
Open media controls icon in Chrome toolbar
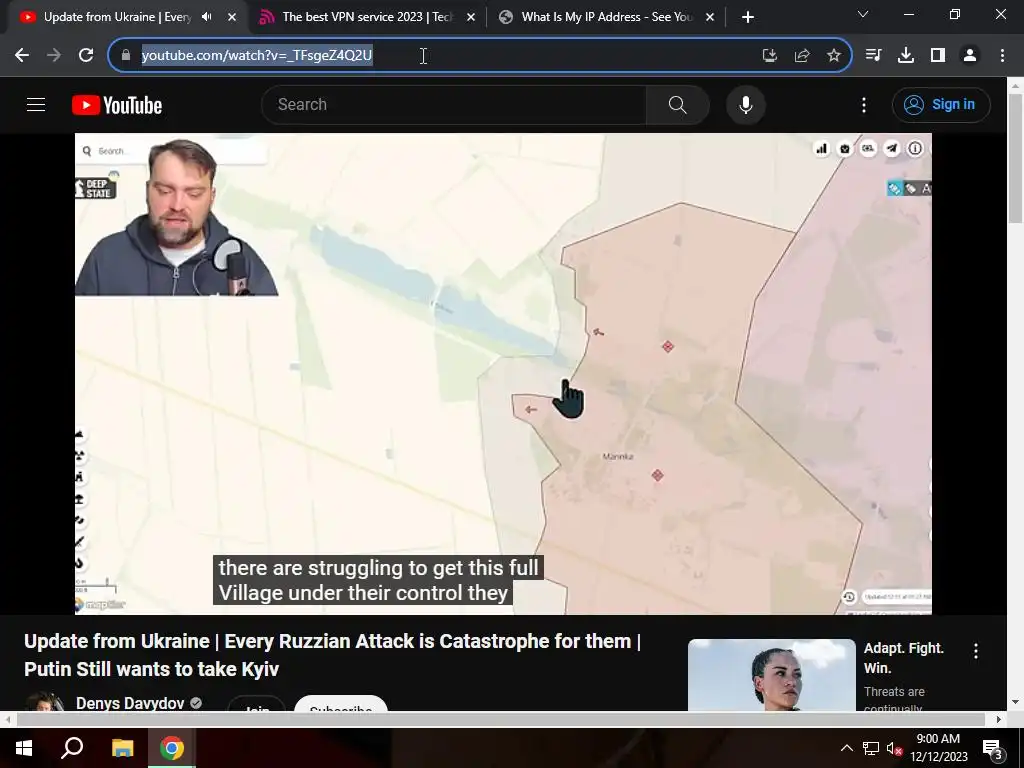(873, 56)
